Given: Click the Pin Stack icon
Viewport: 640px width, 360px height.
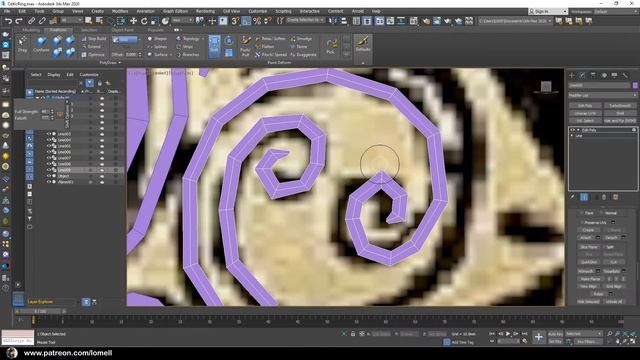Looking at the screenshot, I should tap(573, 197).
